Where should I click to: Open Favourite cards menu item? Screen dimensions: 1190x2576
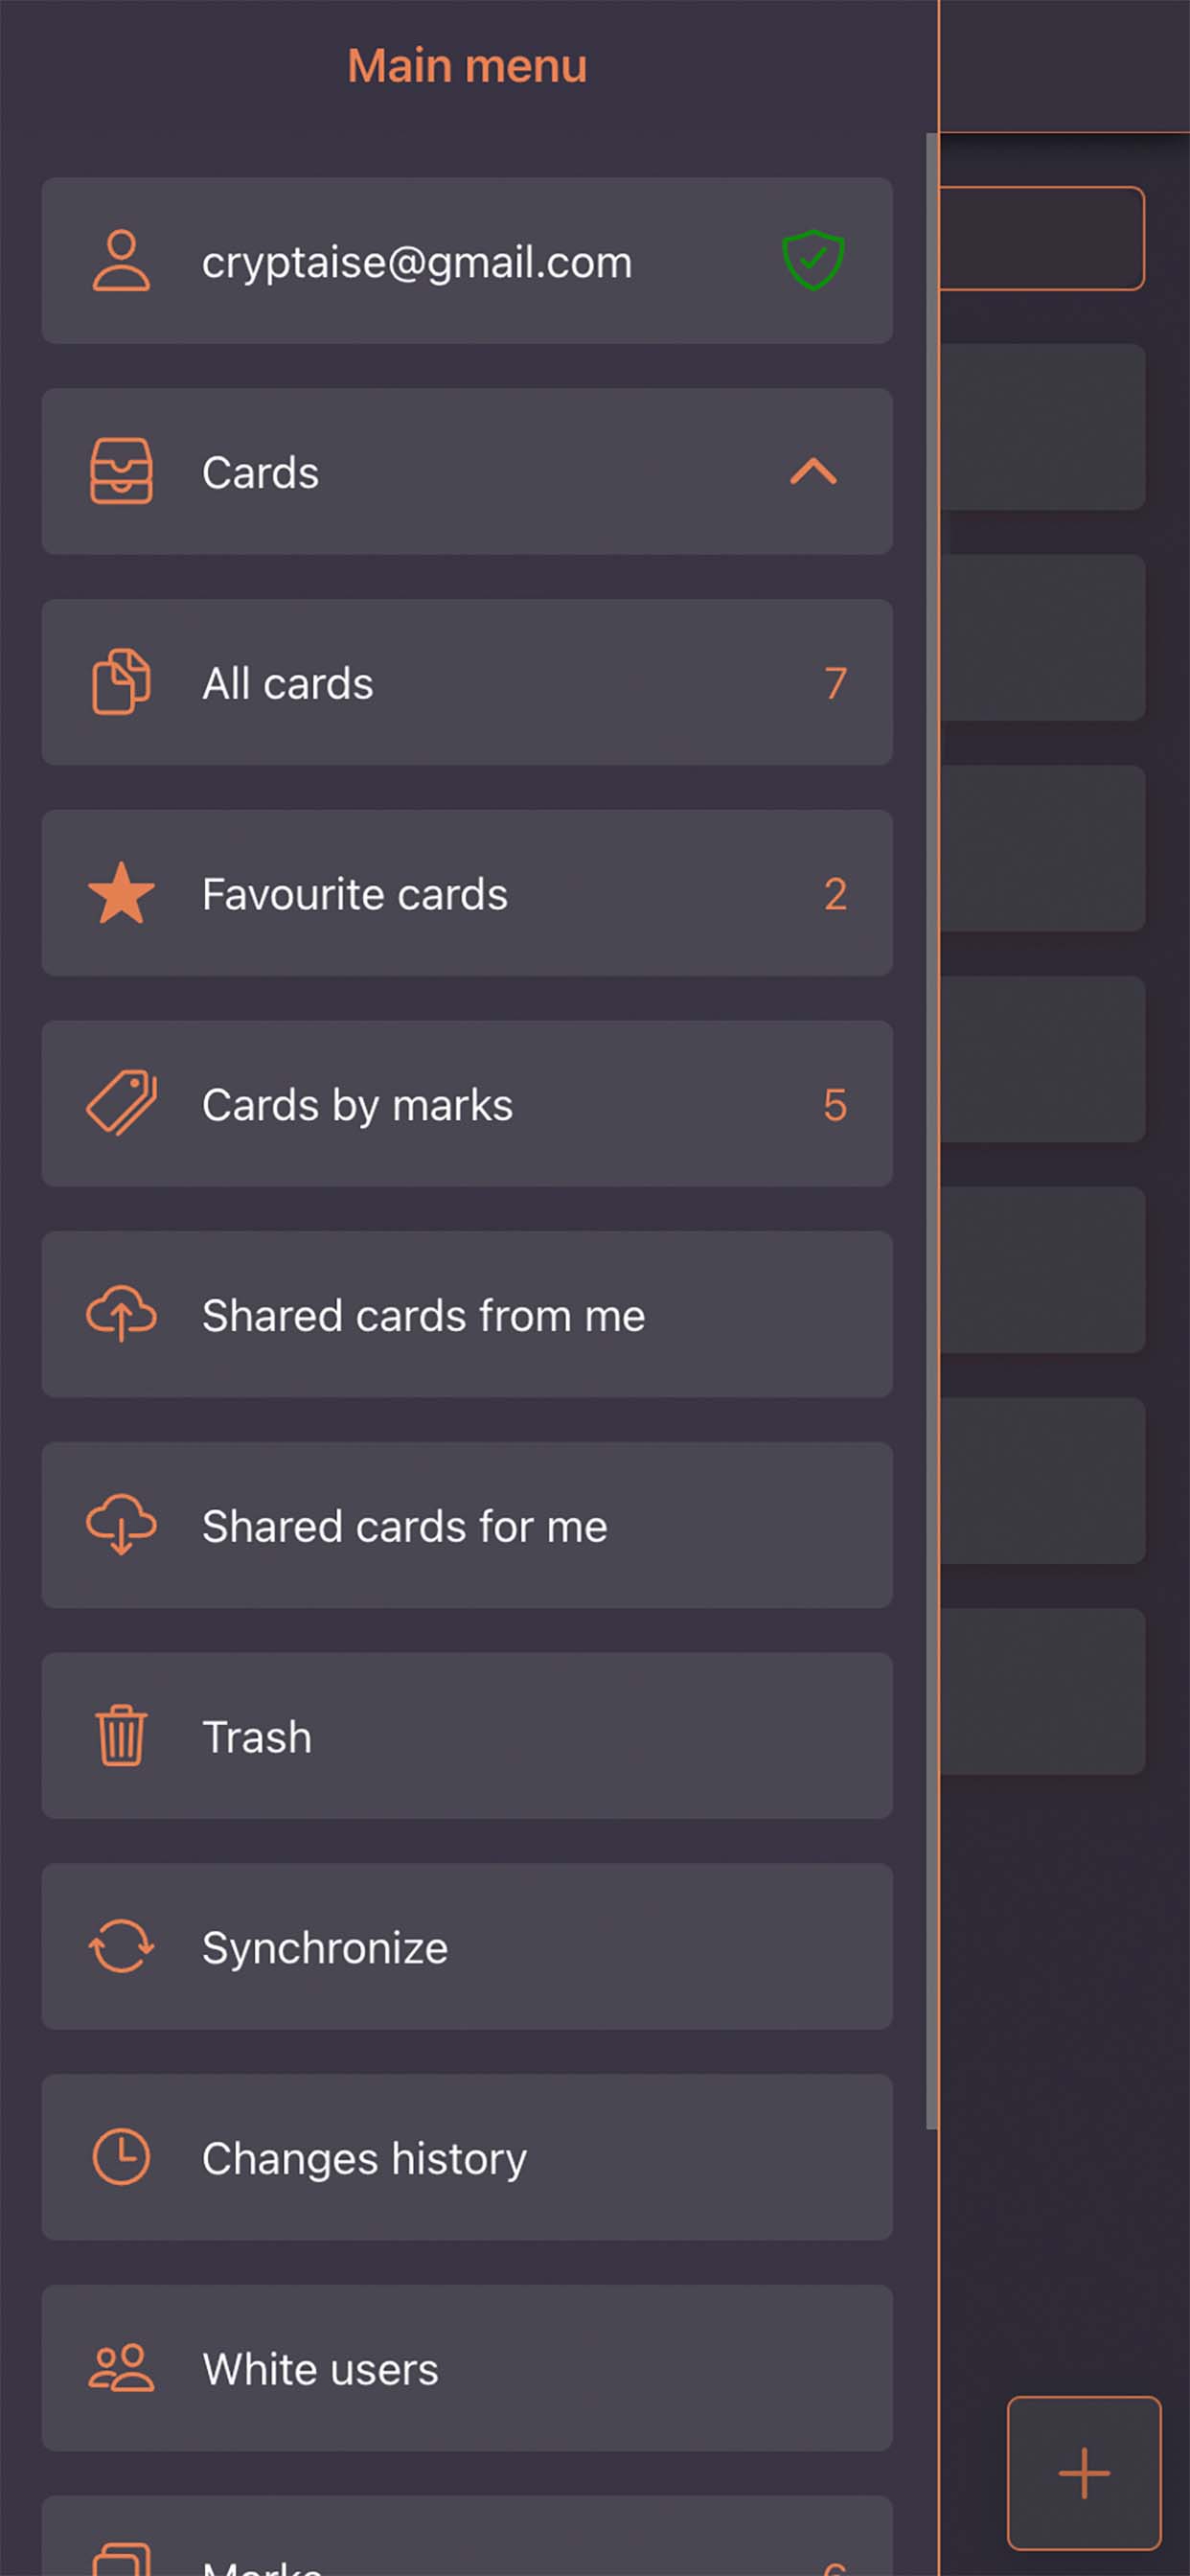coord(466,893)
